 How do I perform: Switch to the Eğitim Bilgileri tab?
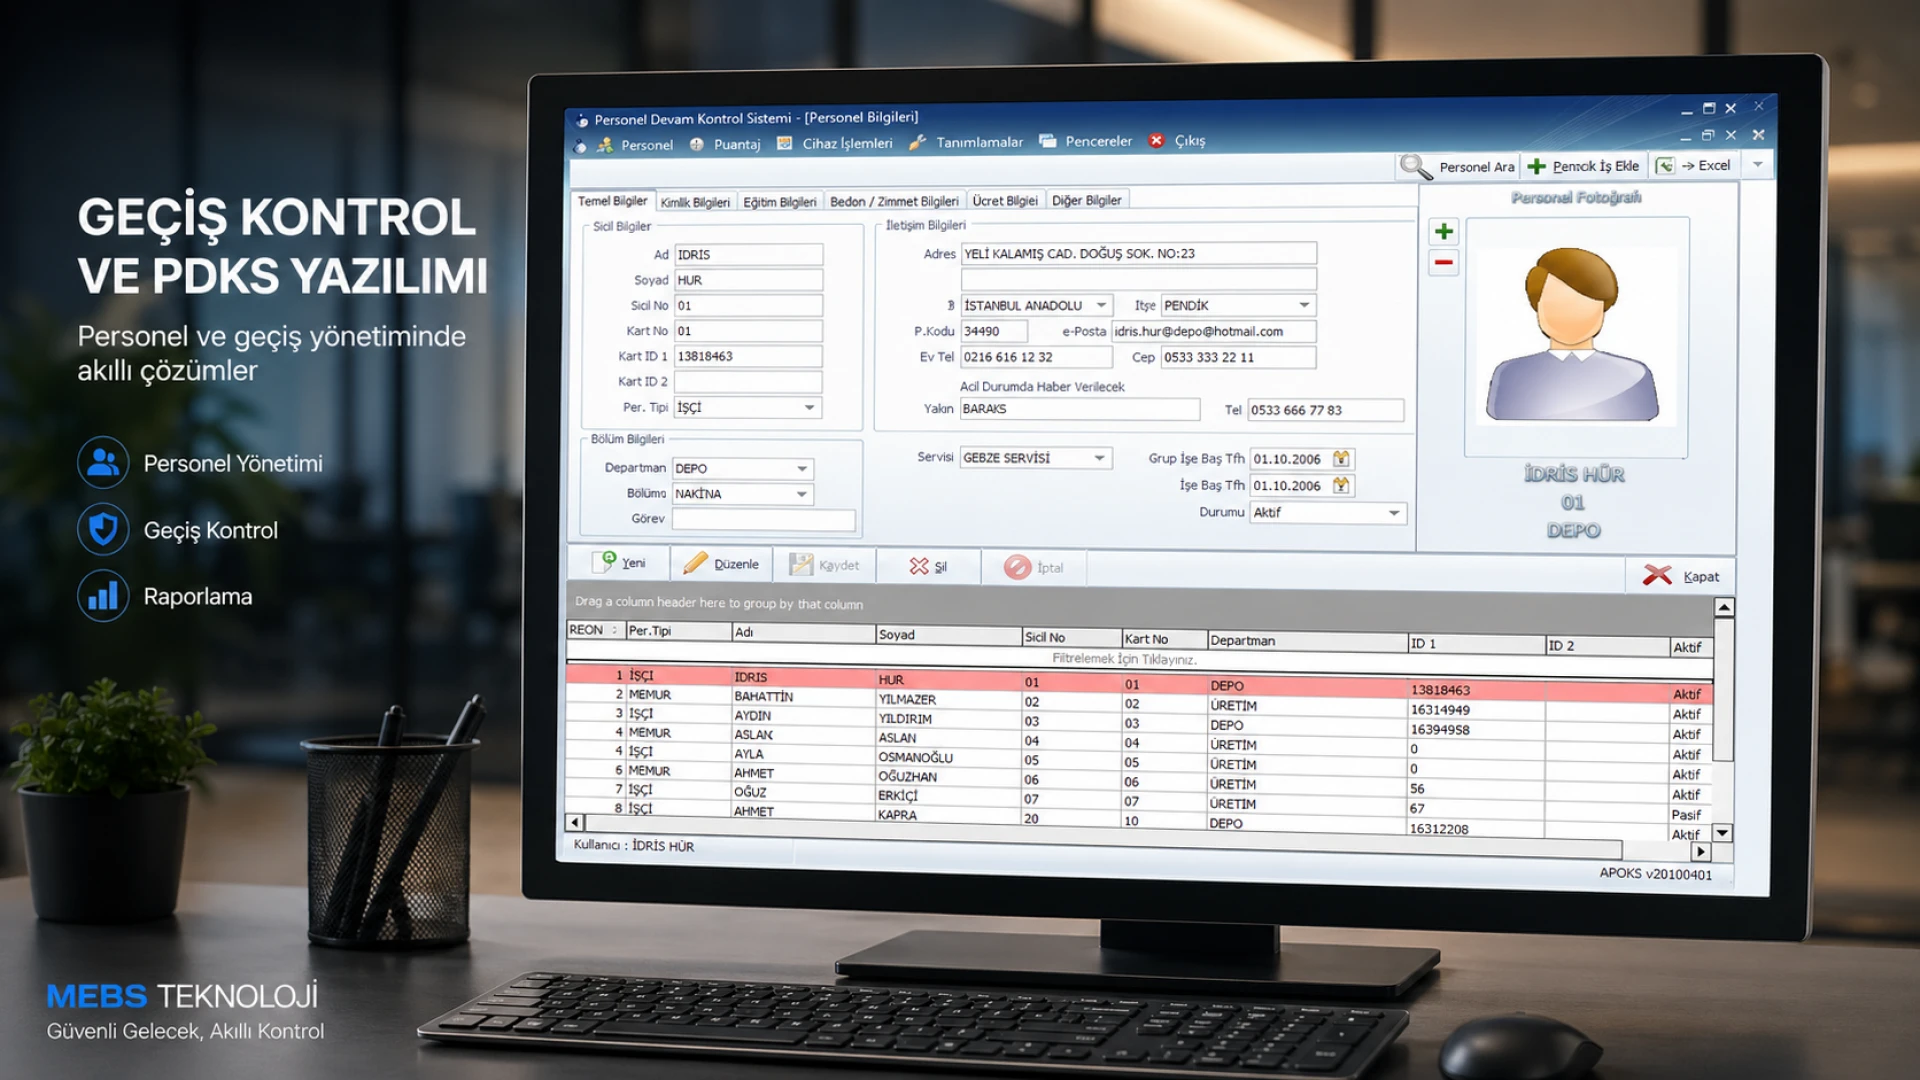[x=779, y=202]
